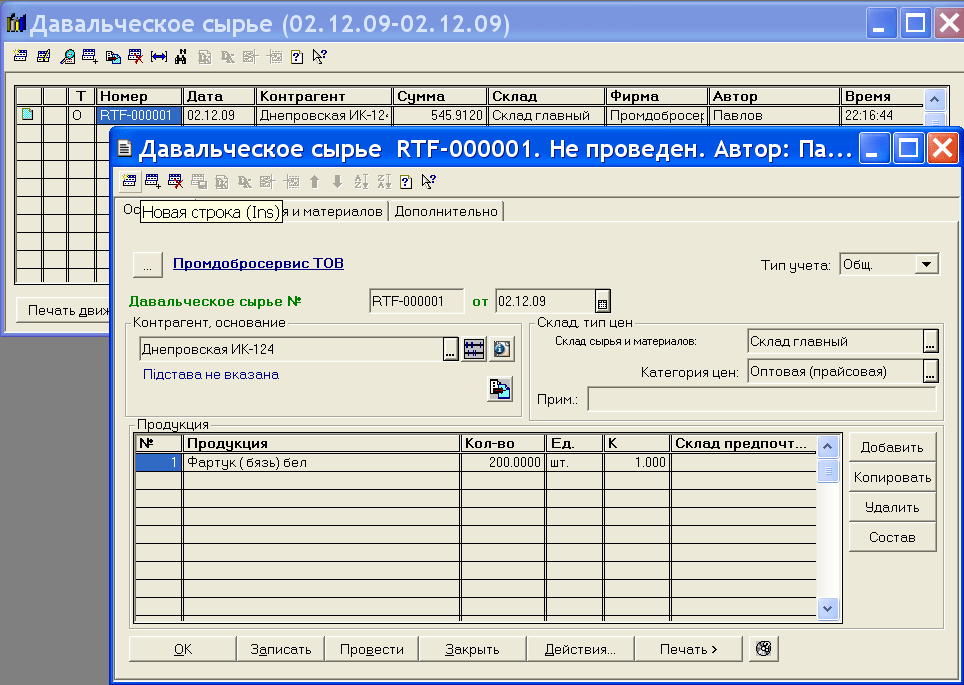Image resolution: width=964 pixels, height=685 pixels.
Task: Click sort ascending A-Z icon
Action: [361, 181]
